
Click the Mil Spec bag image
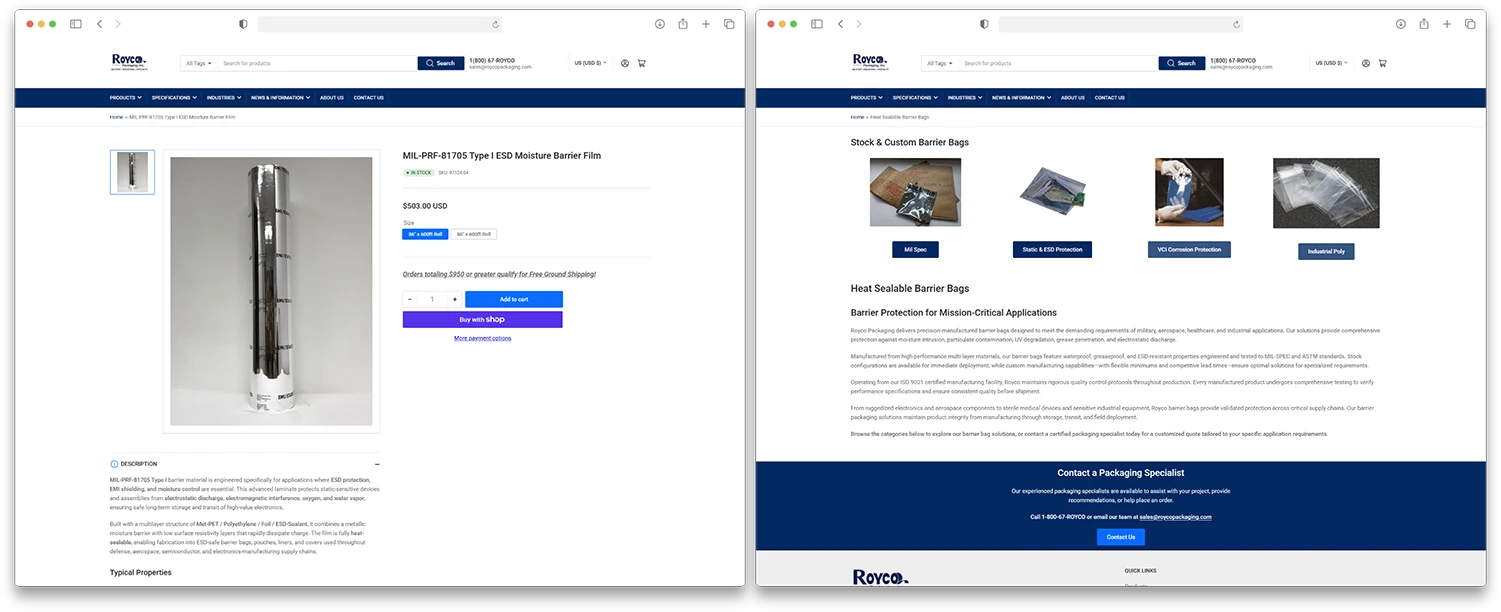point(915,192)
